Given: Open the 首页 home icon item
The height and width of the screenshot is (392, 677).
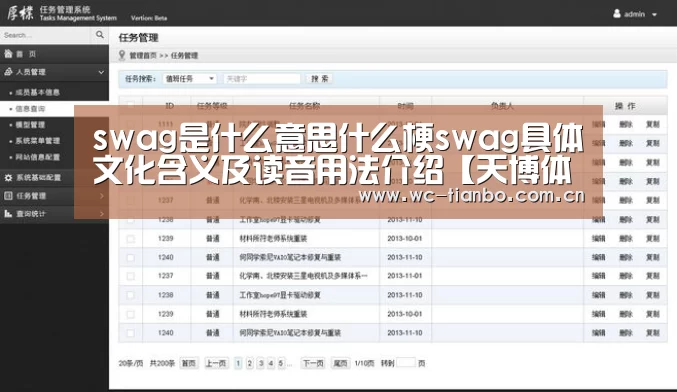Looking at the screenshot, I should [x=8, y=54].
